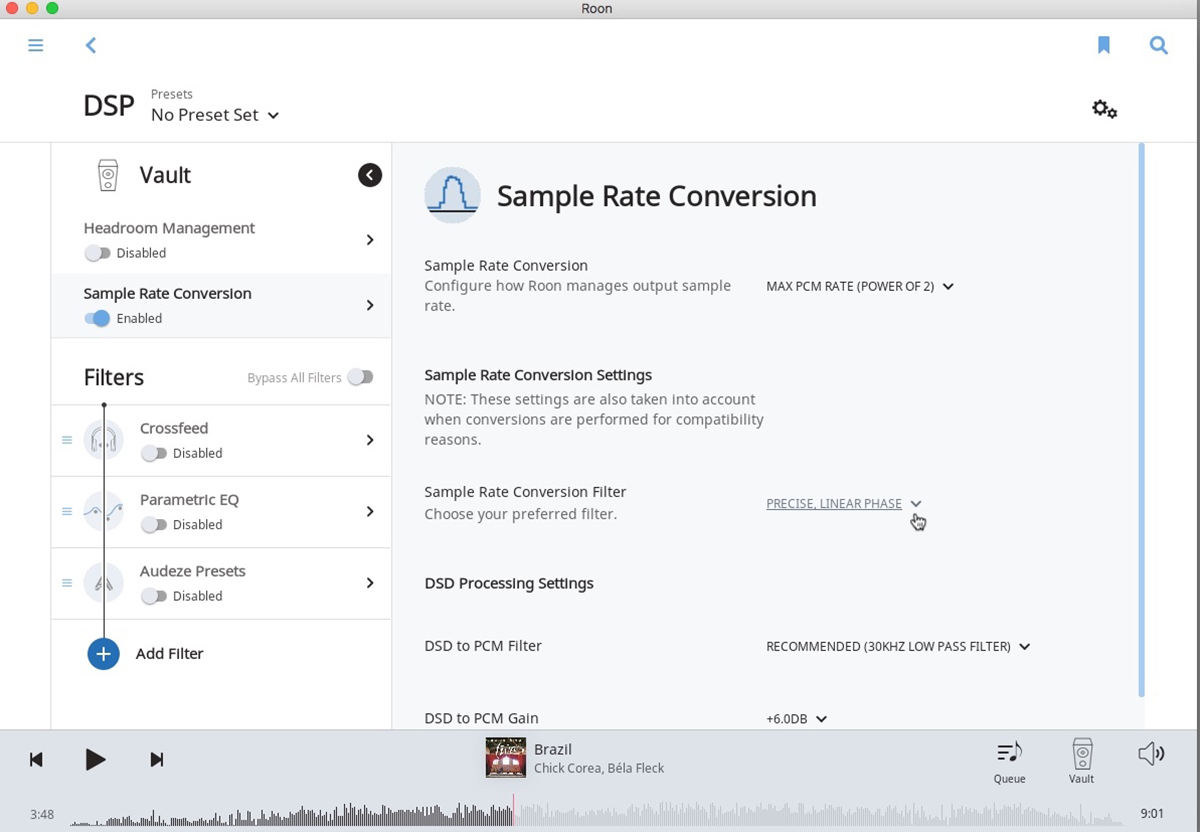This screenshot has height=832, width=1200.
Task: Click the DSD Processing Settings heading
Action: click(509, 583)
